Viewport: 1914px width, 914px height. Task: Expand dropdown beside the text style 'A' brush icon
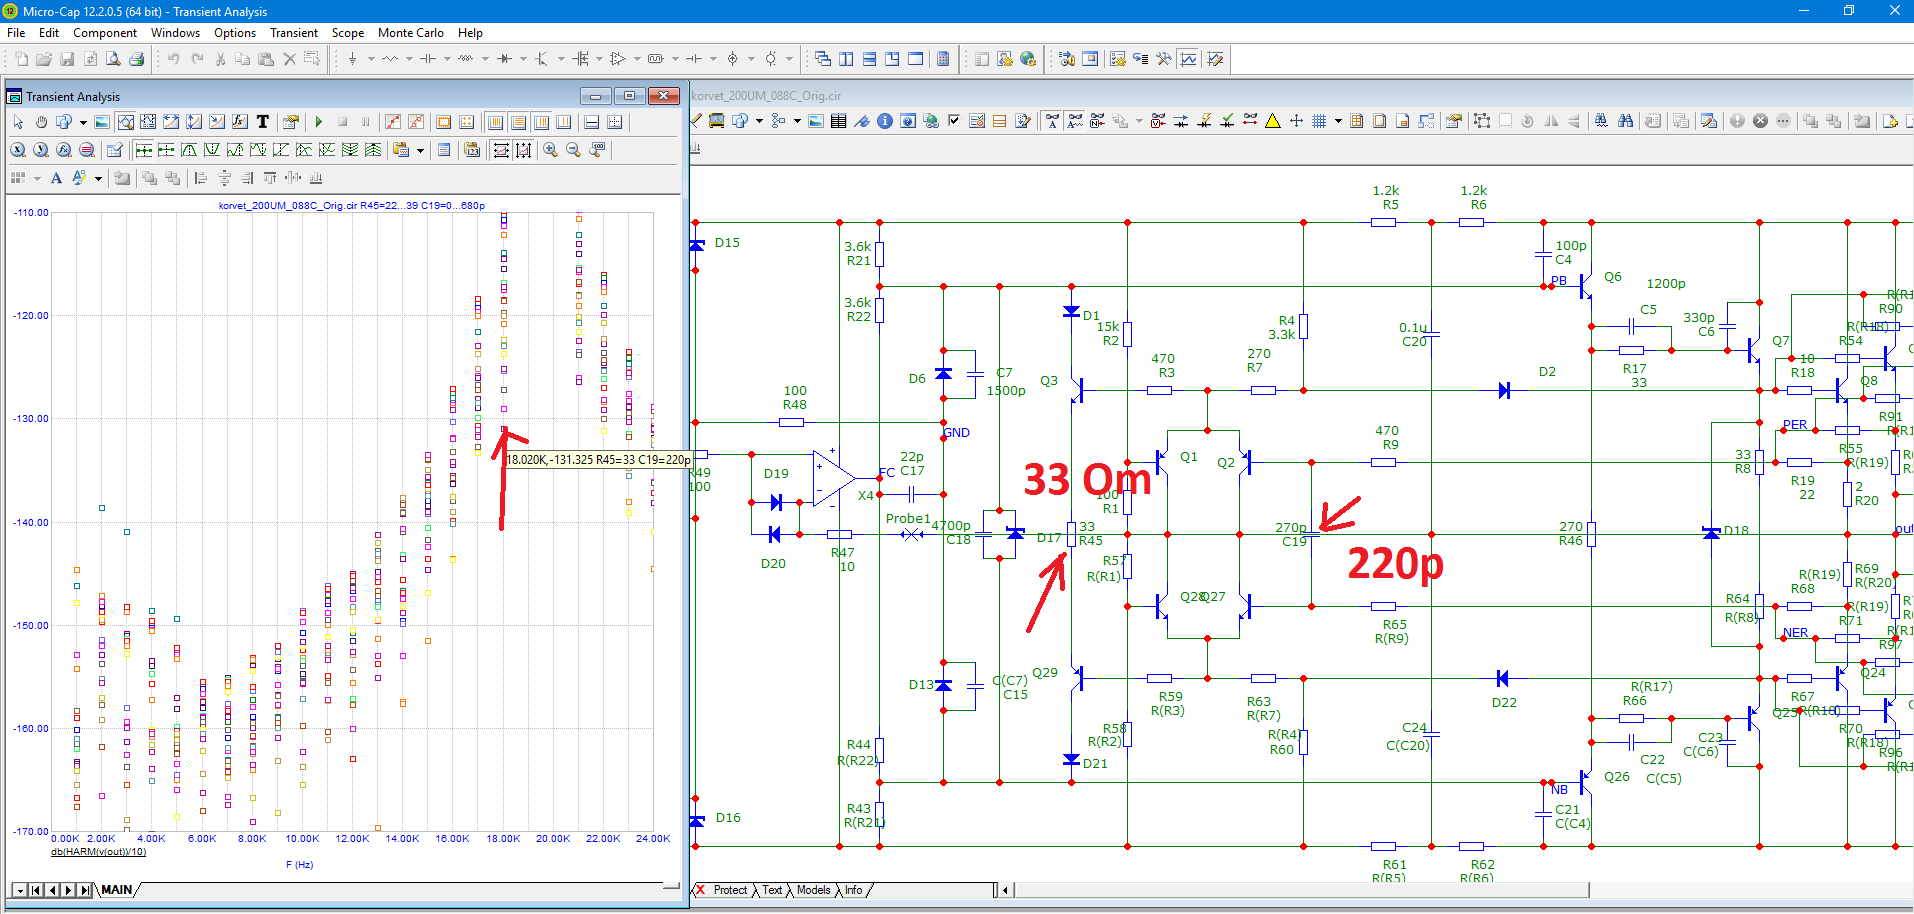tap(98, 178)
